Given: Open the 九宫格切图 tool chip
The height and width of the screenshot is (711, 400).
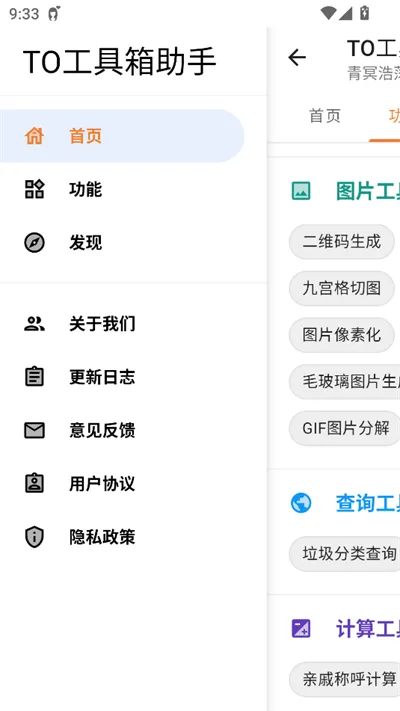Looking at the screenshot, I should point(341,288).
